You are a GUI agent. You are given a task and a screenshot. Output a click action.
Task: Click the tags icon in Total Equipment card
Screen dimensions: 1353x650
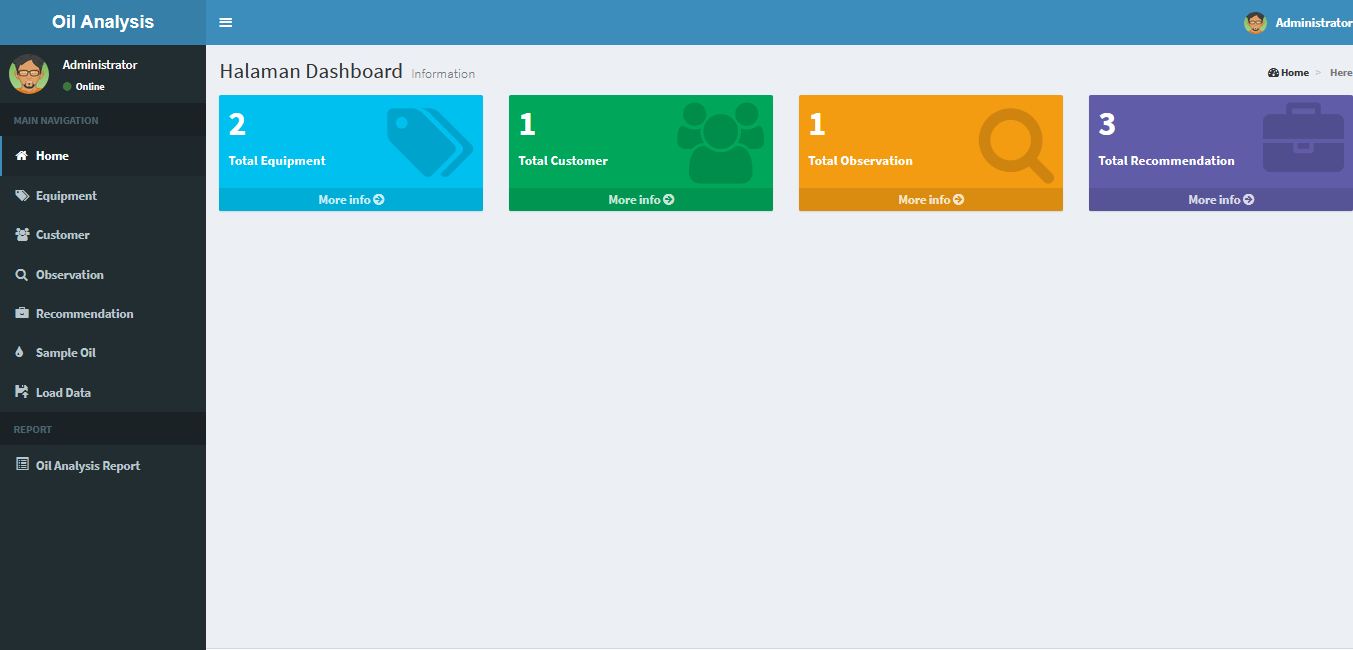430,142
